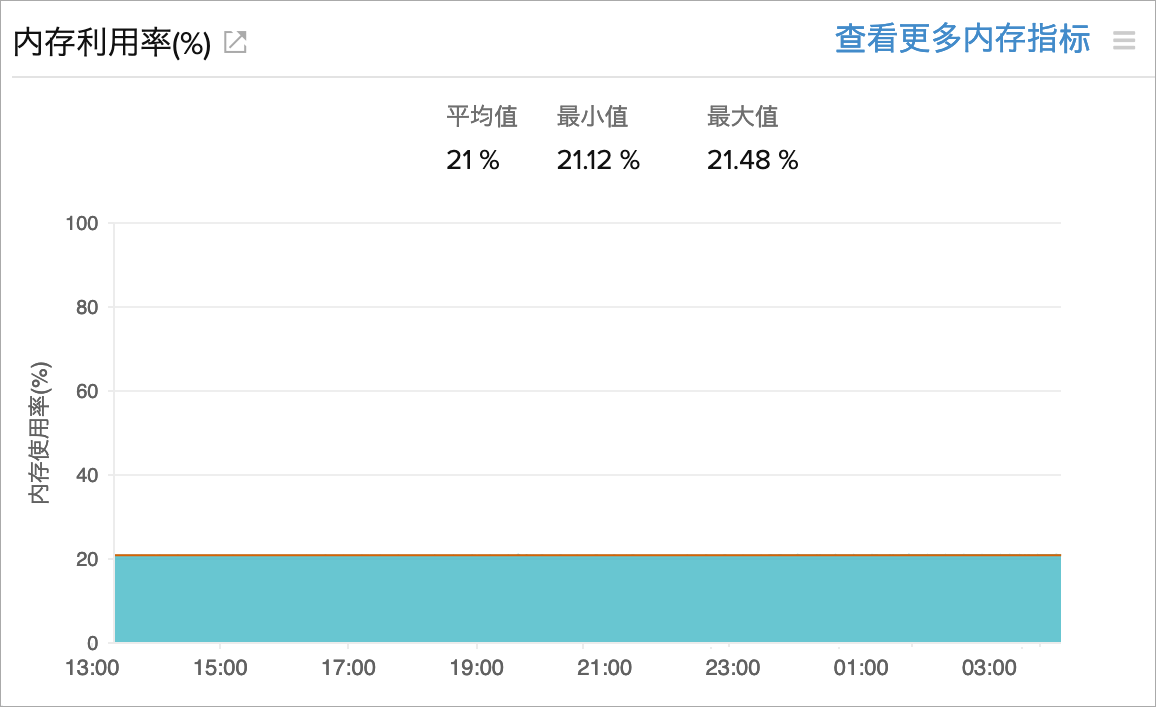Click the 查看更多内存指标 link
The height and width of the screenshot is (707, 1156).
click(x=962, y=40)
